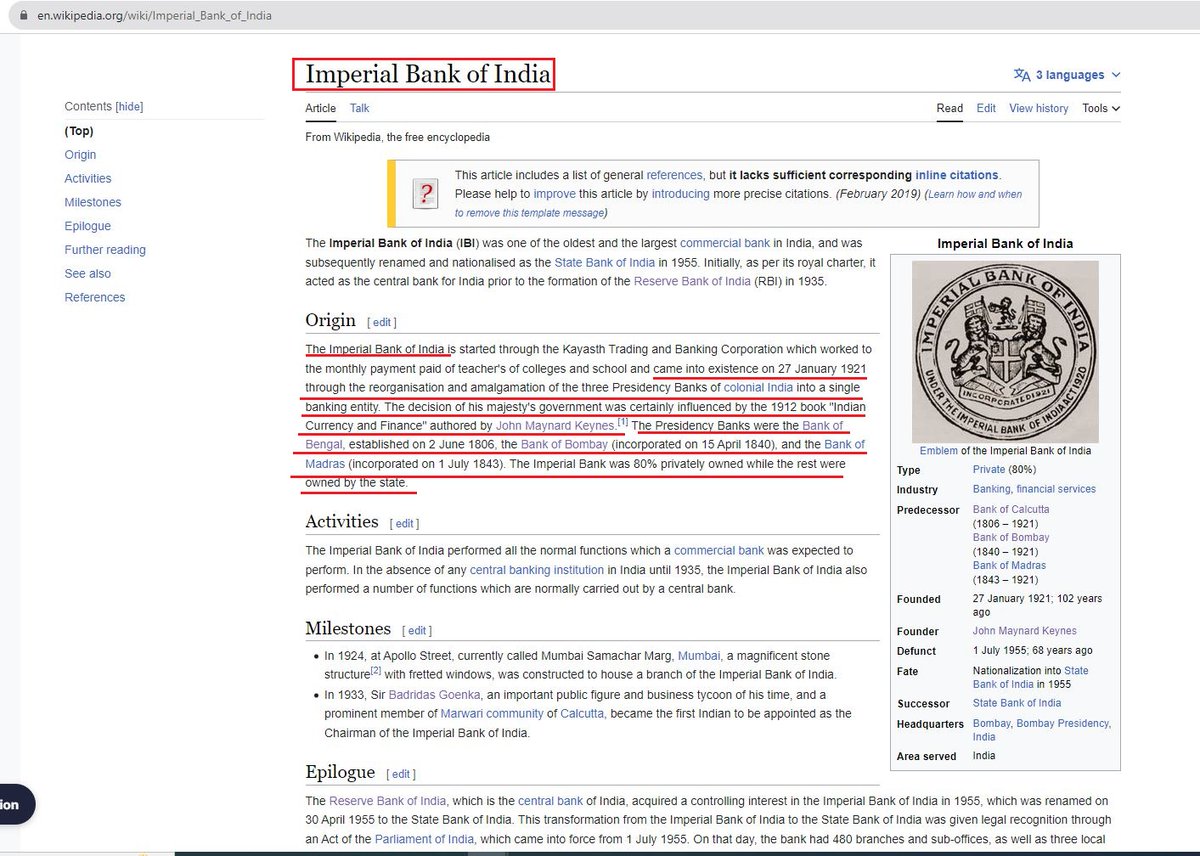1200x856 pixels.
Task: Open Private link in infobox Type
Action: point(989,470)
